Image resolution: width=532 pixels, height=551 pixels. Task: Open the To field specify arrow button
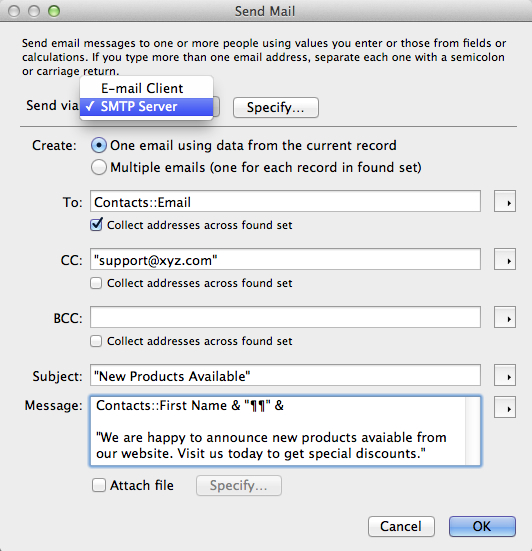505,201
